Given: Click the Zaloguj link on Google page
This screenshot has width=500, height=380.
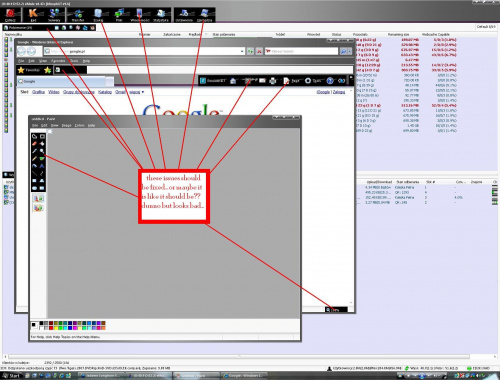Looking at the screenshot, I should coord(339,92).
